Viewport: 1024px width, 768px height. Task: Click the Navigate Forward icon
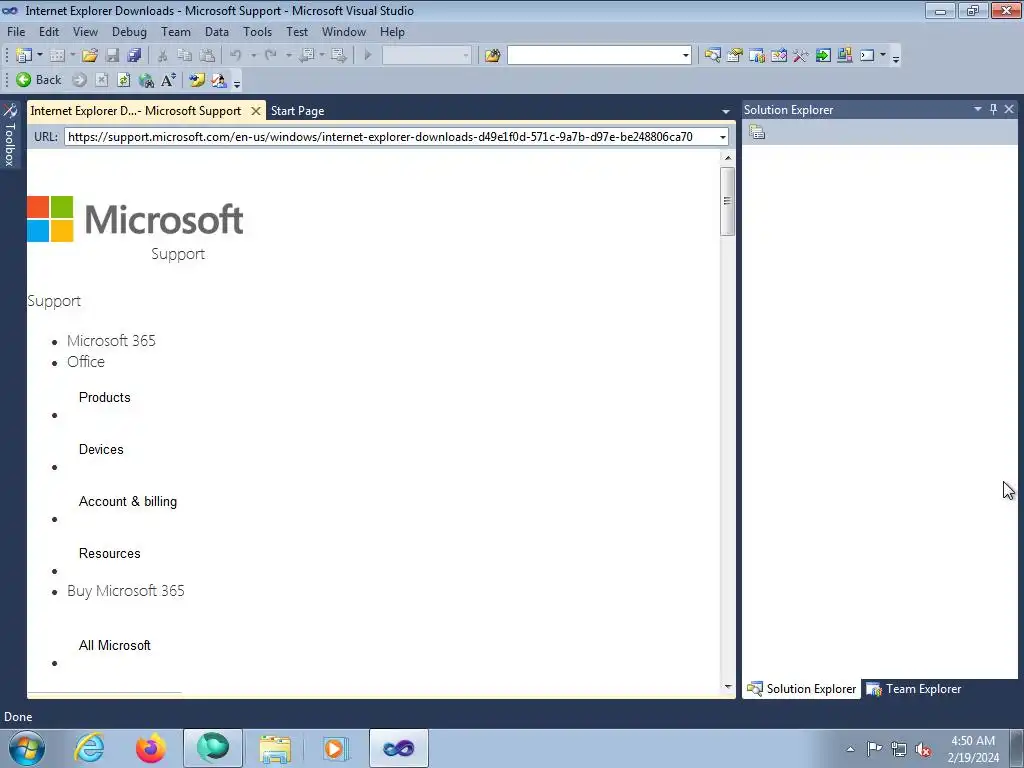click(338, 56)
